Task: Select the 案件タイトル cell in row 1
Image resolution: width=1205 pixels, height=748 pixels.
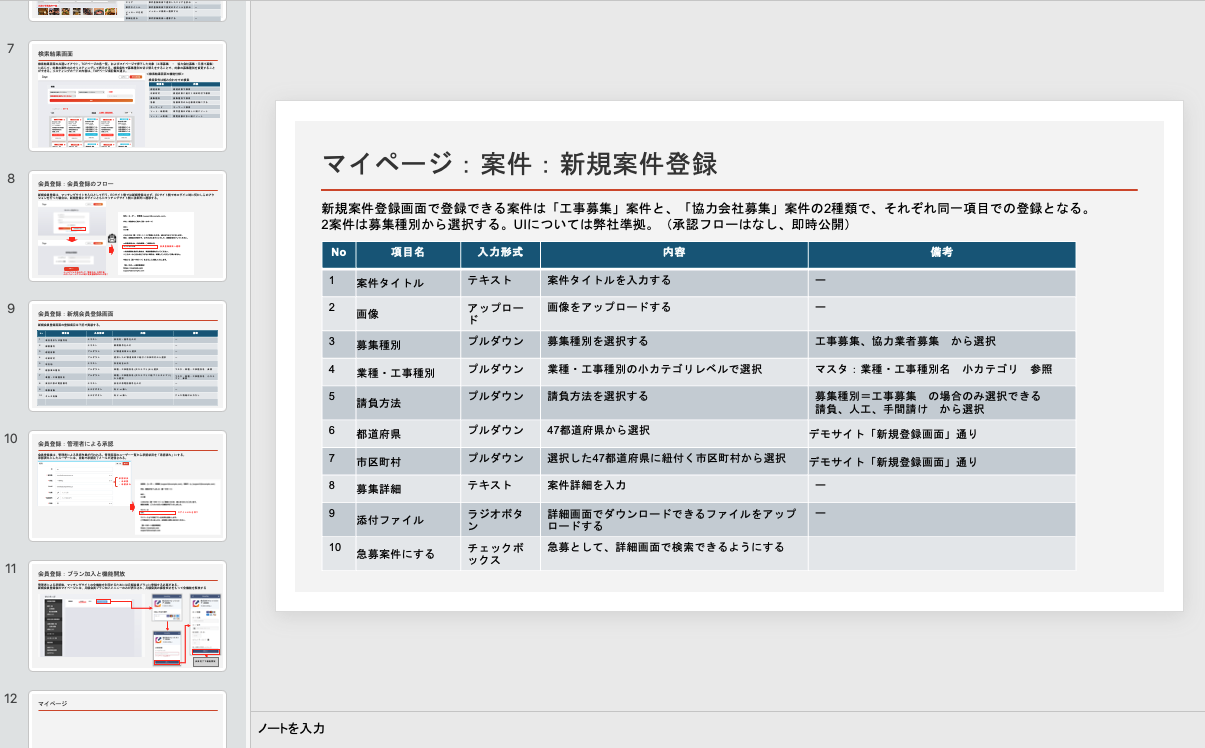Action: (390, 283)
